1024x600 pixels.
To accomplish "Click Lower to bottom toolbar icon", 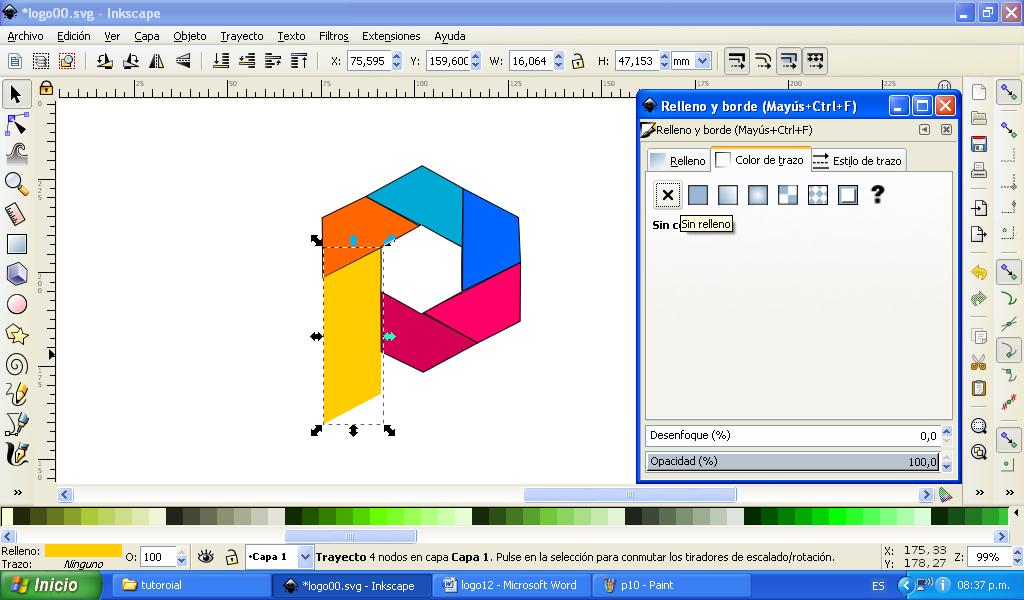I will pyautogui.click(x=221, y=61).
